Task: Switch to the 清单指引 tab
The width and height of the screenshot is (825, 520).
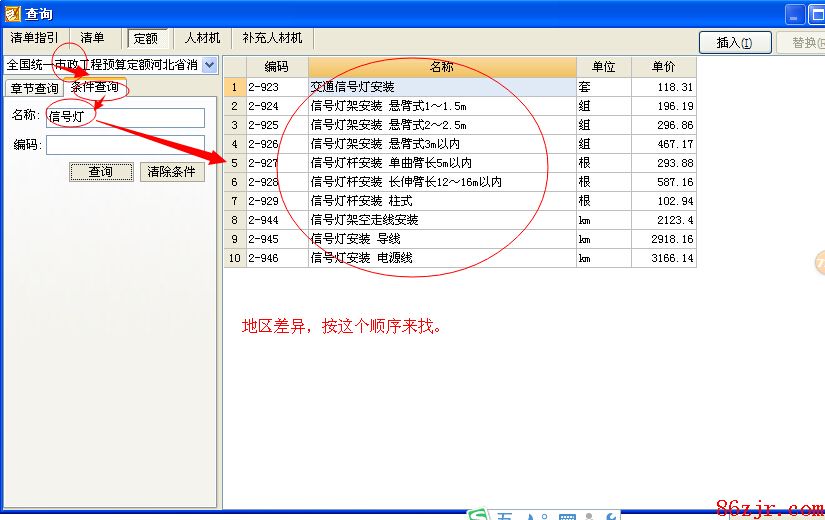Action: coord(34,38)
